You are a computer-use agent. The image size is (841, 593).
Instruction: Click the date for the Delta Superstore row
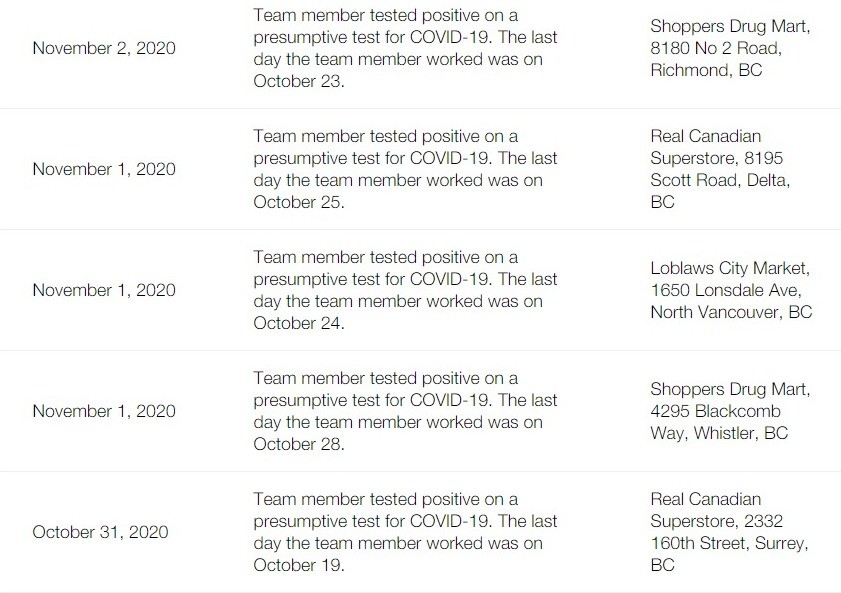coord(104,169)
